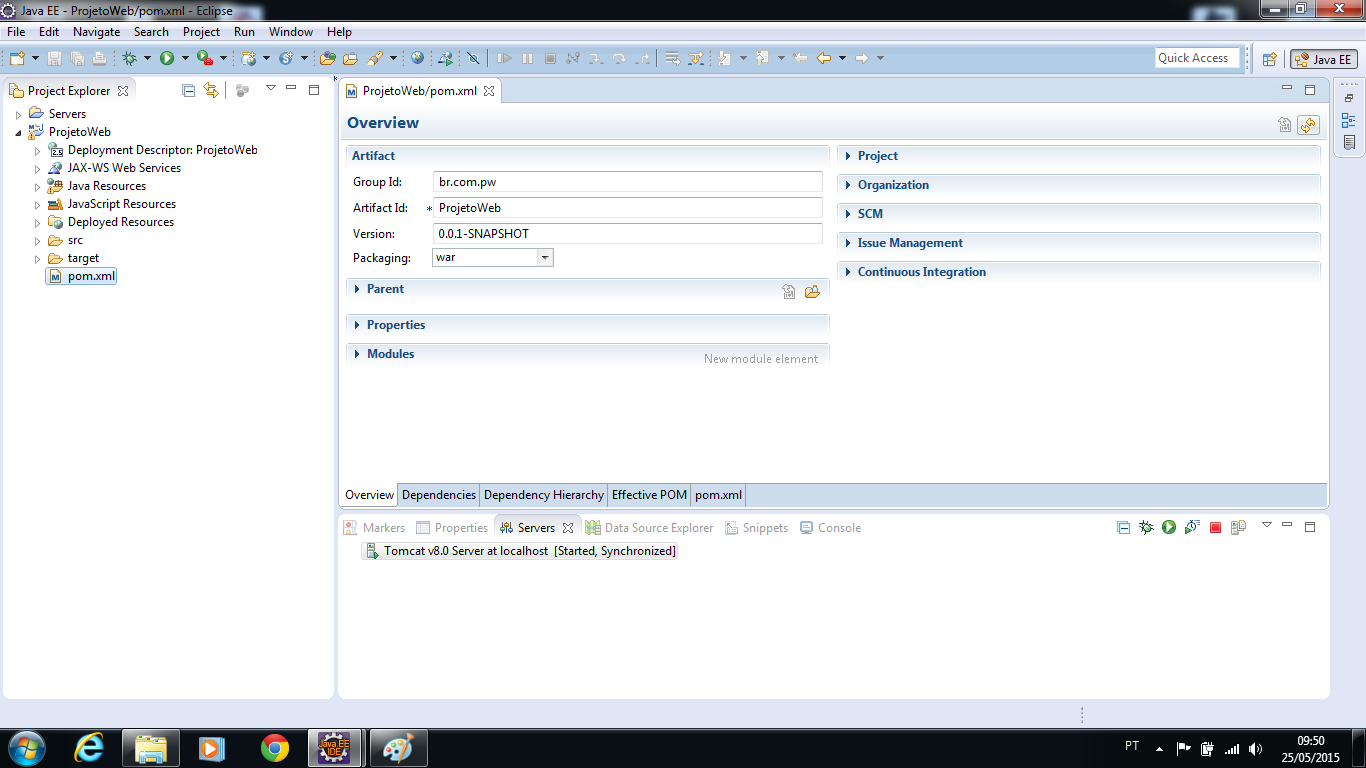
Task: Open the Web Browser globe icon
Action: coord(417,58)
